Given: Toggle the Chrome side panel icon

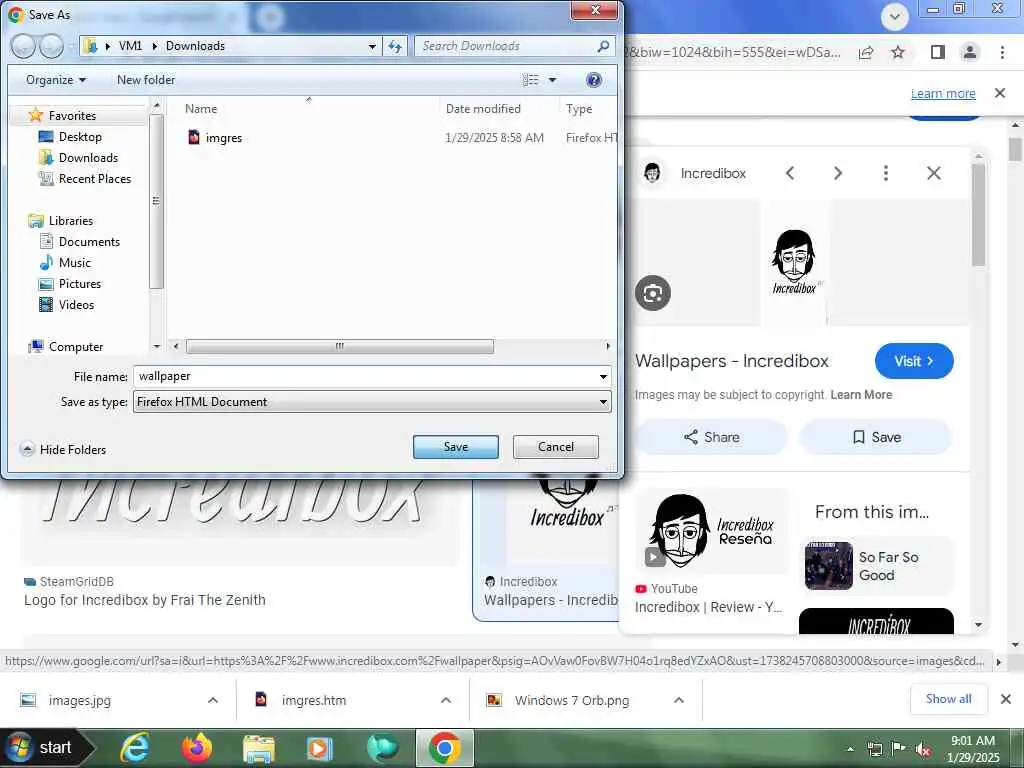Looking at the screenshot, I should coord(938,52).
